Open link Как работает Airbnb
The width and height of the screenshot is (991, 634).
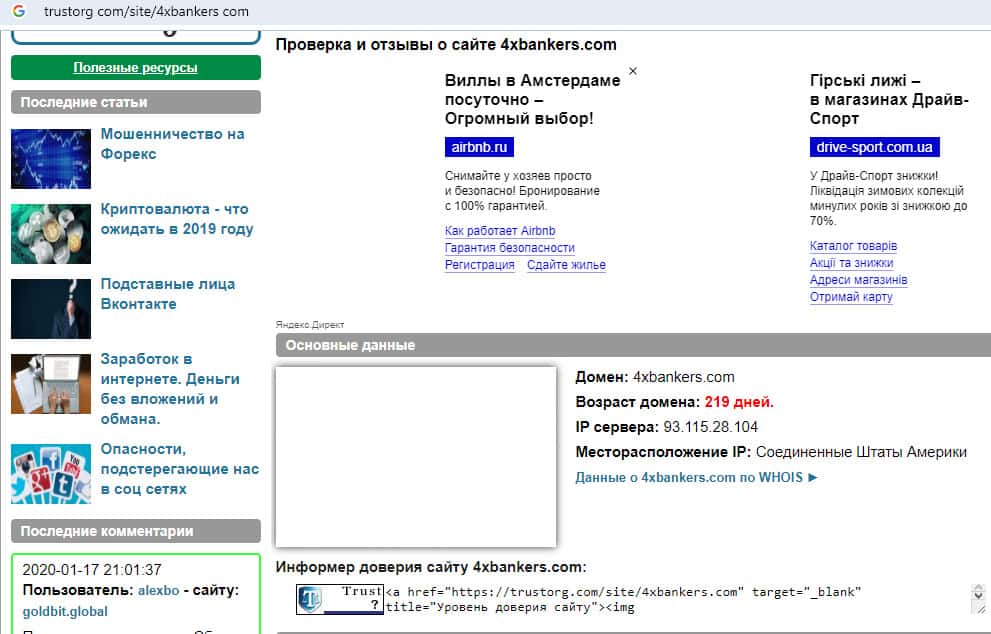500,231
